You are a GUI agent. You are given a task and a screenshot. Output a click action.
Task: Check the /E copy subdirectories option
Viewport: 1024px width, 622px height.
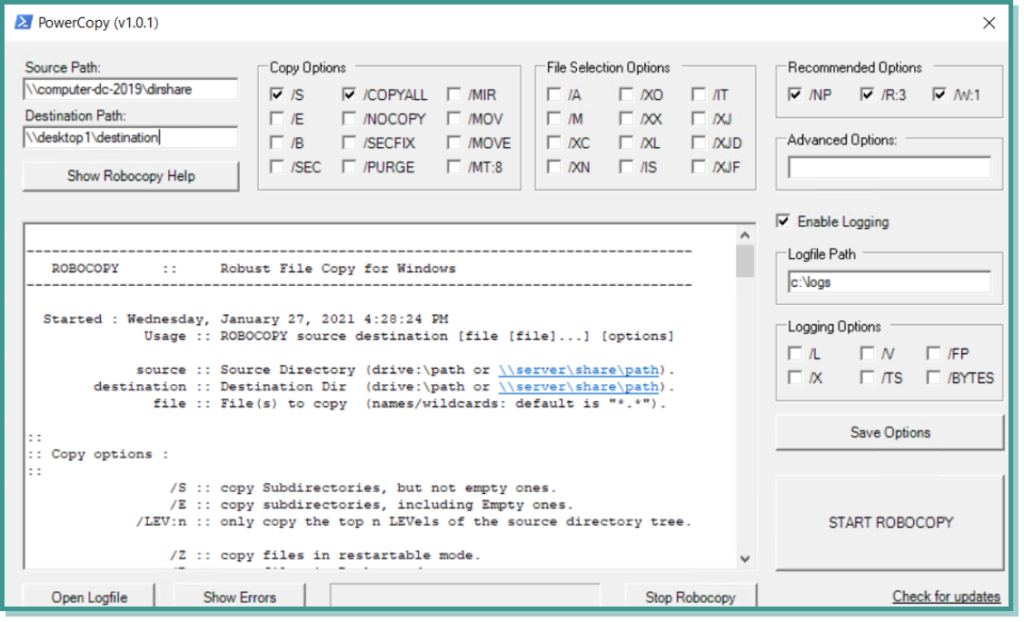tap(276, 118)
